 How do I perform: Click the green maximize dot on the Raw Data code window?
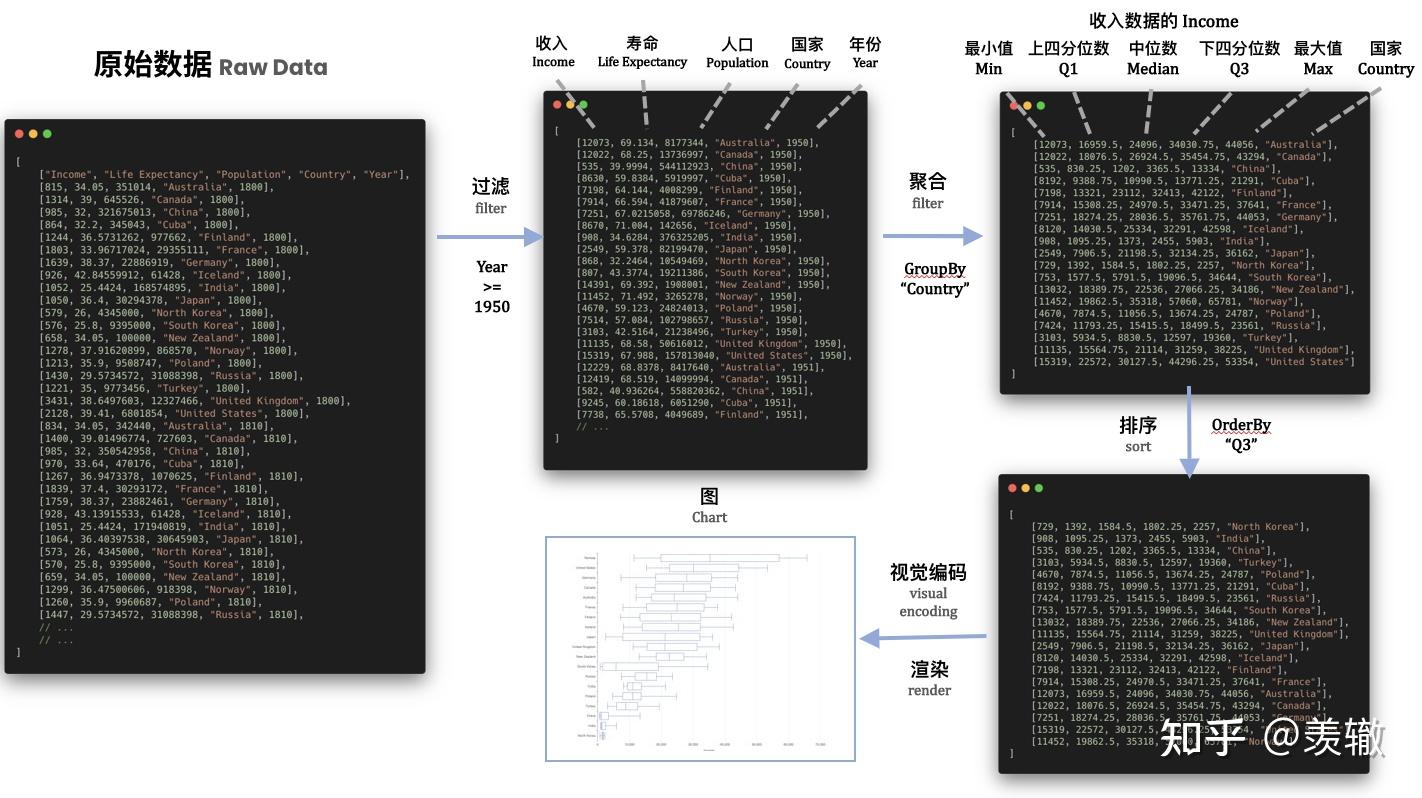[x=46, y=133]
